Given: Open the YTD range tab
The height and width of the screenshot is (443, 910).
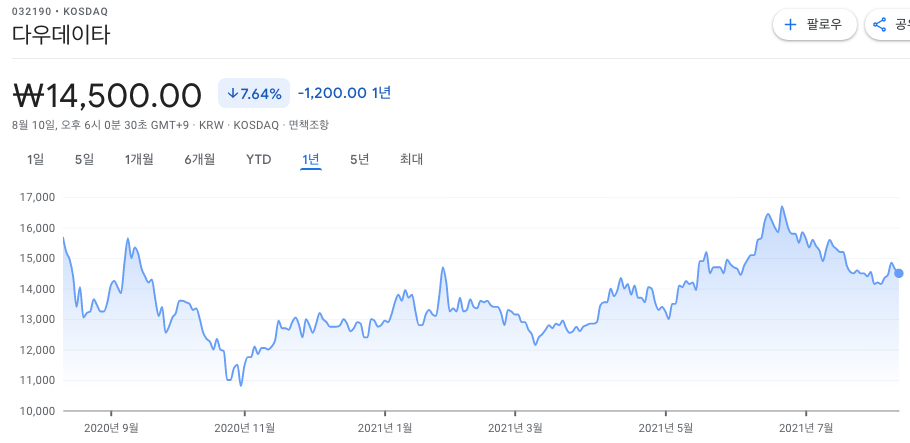Looking at the screenshot, I should click(x=258, y=159).
